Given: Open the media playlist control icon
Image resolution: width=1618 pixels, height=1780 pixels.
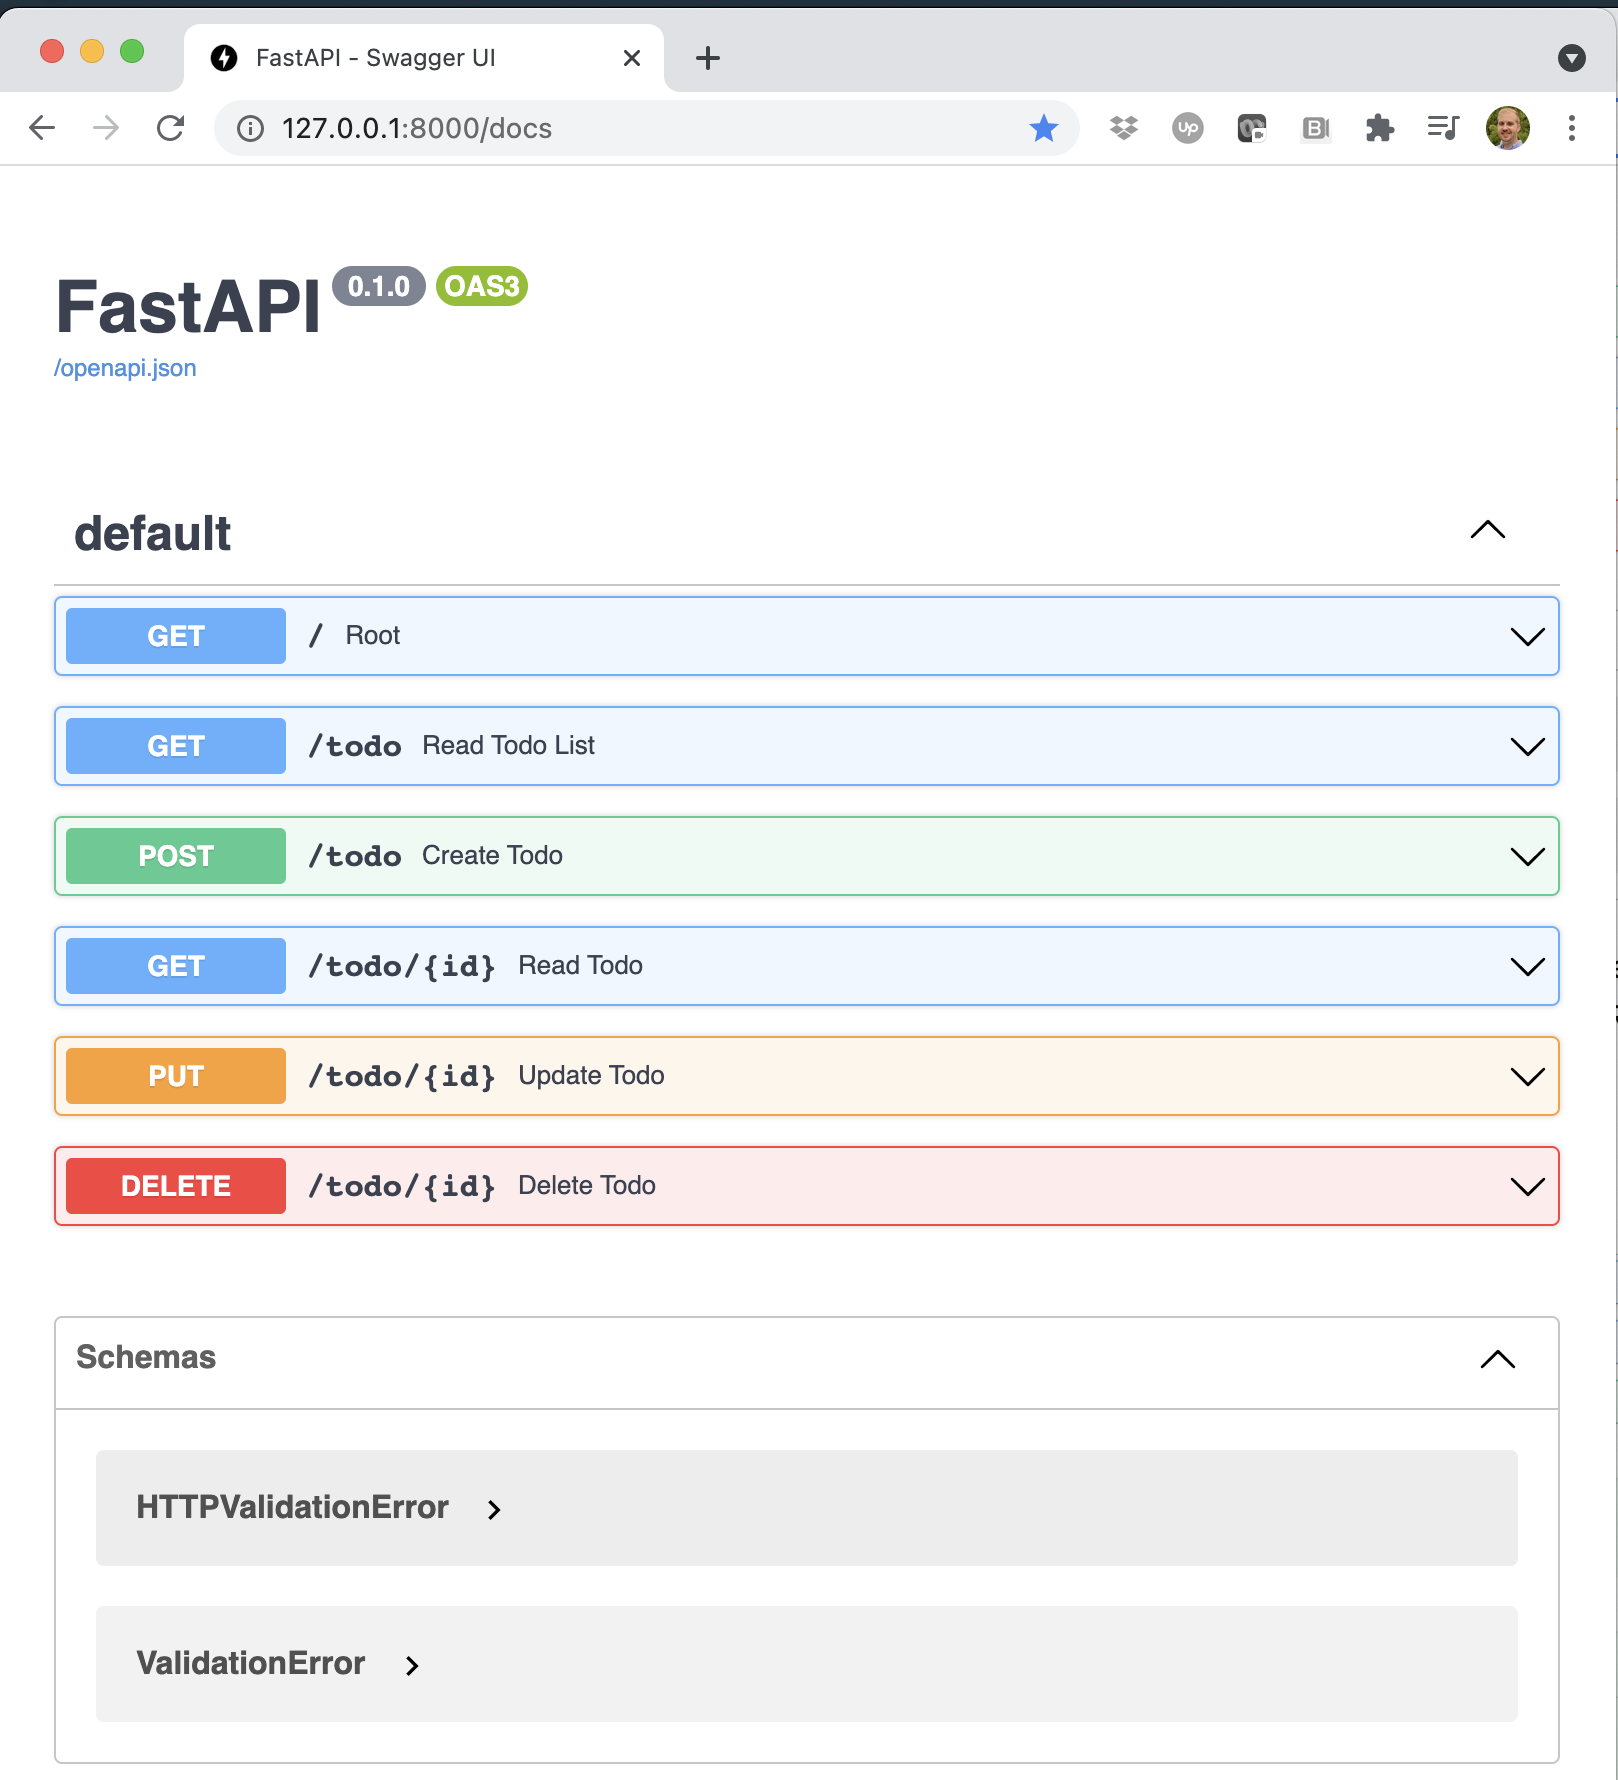Looking at the screenshot, I should click(x=1443, y=128).
